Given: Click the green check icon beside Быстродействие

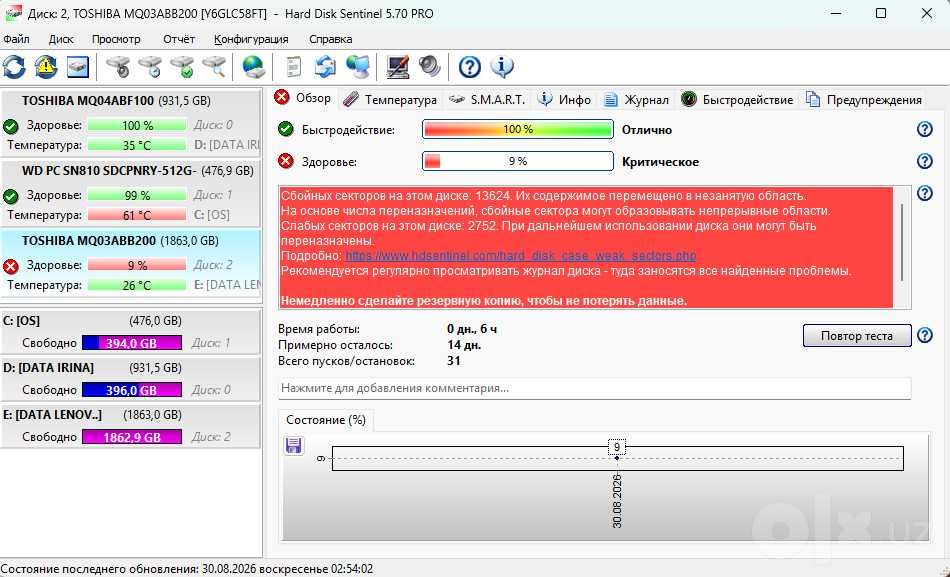Looking at the screenshot, I should point(286,129).
